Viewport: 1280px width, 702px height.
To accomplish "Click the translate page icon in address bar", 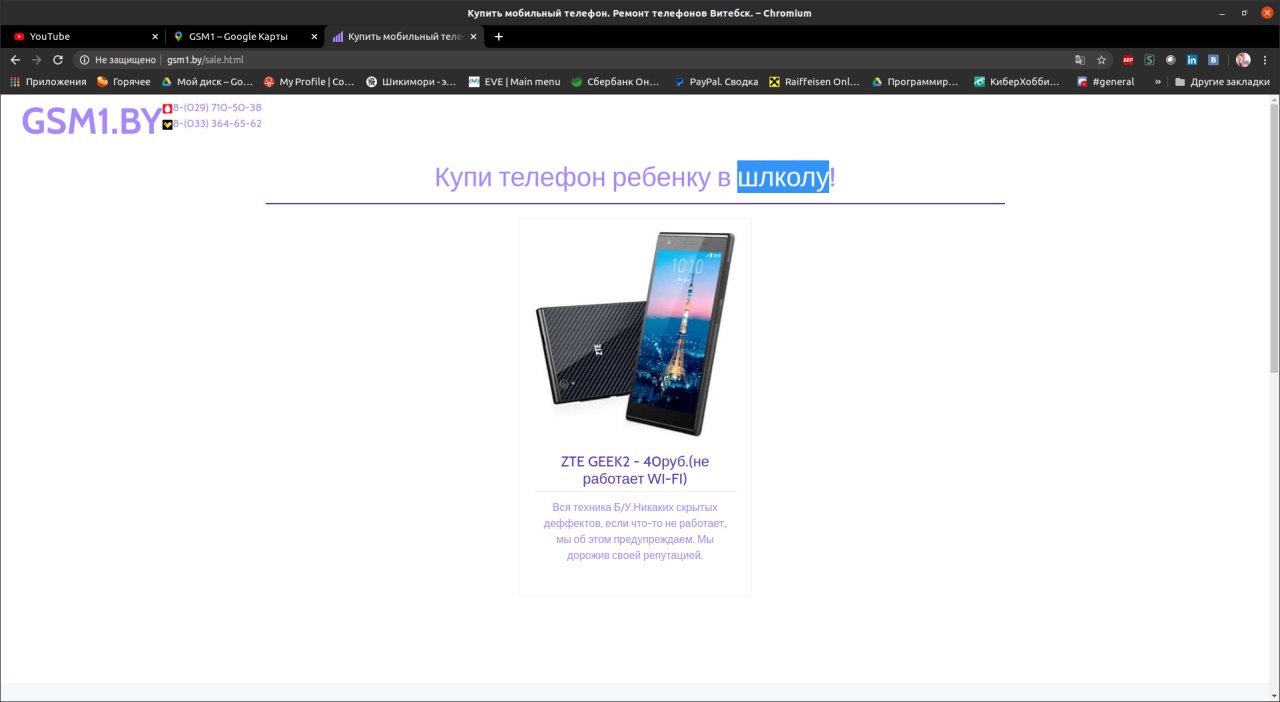I will 1080,60.
